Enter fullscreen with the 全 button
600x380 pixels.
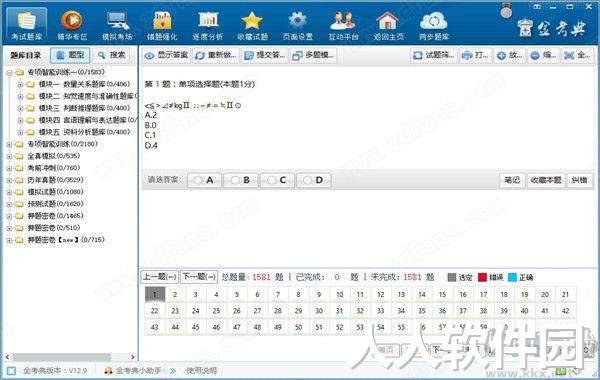[x=577, y=55]
